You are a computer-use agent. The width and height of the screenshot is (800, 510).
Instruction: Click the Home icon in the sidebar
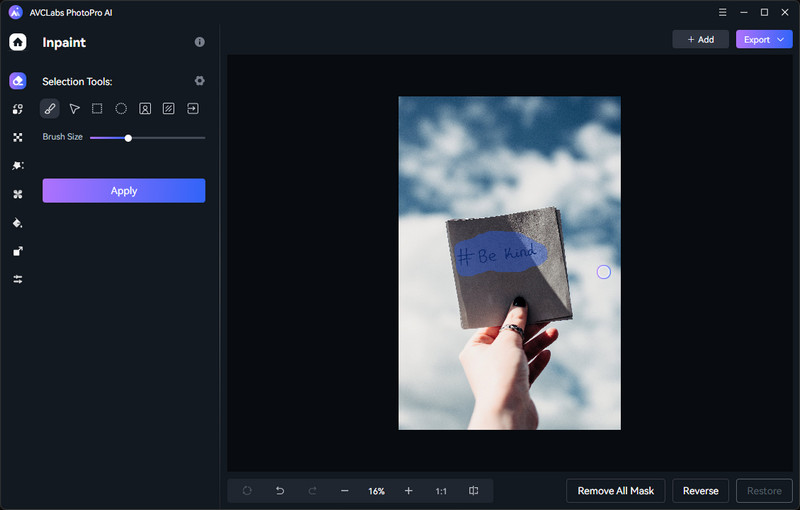[x=18, y=42]
